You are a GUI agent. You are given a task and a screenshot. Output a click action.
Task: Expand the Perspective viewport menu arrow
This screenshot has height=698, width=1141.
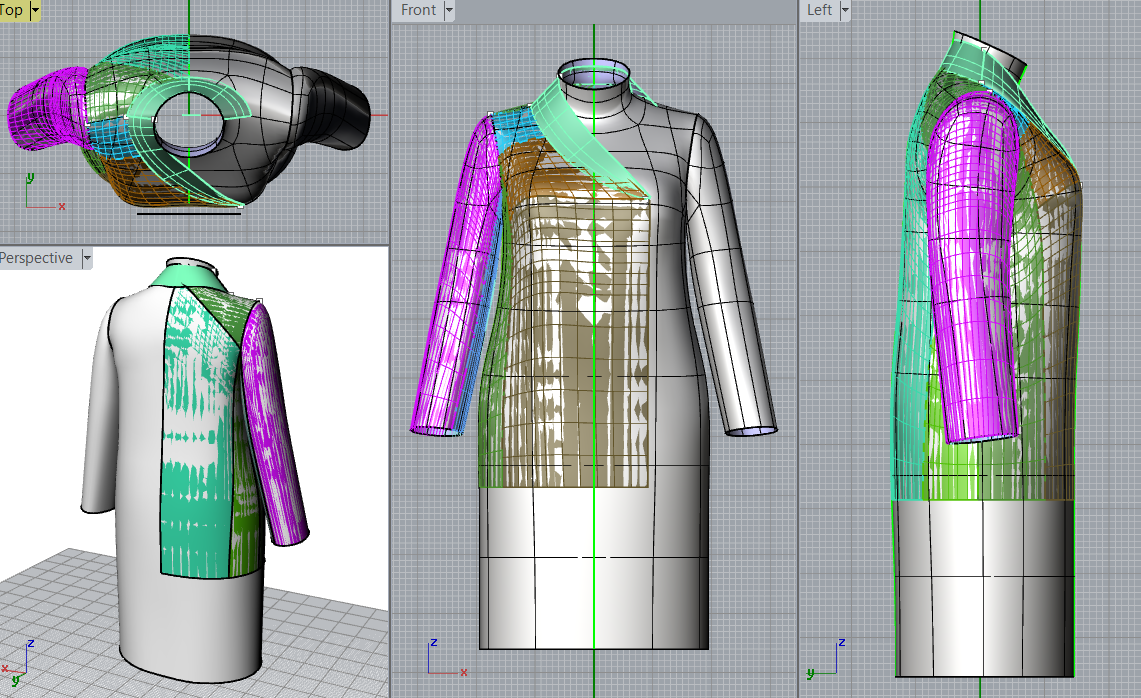[x=87, y=258]
